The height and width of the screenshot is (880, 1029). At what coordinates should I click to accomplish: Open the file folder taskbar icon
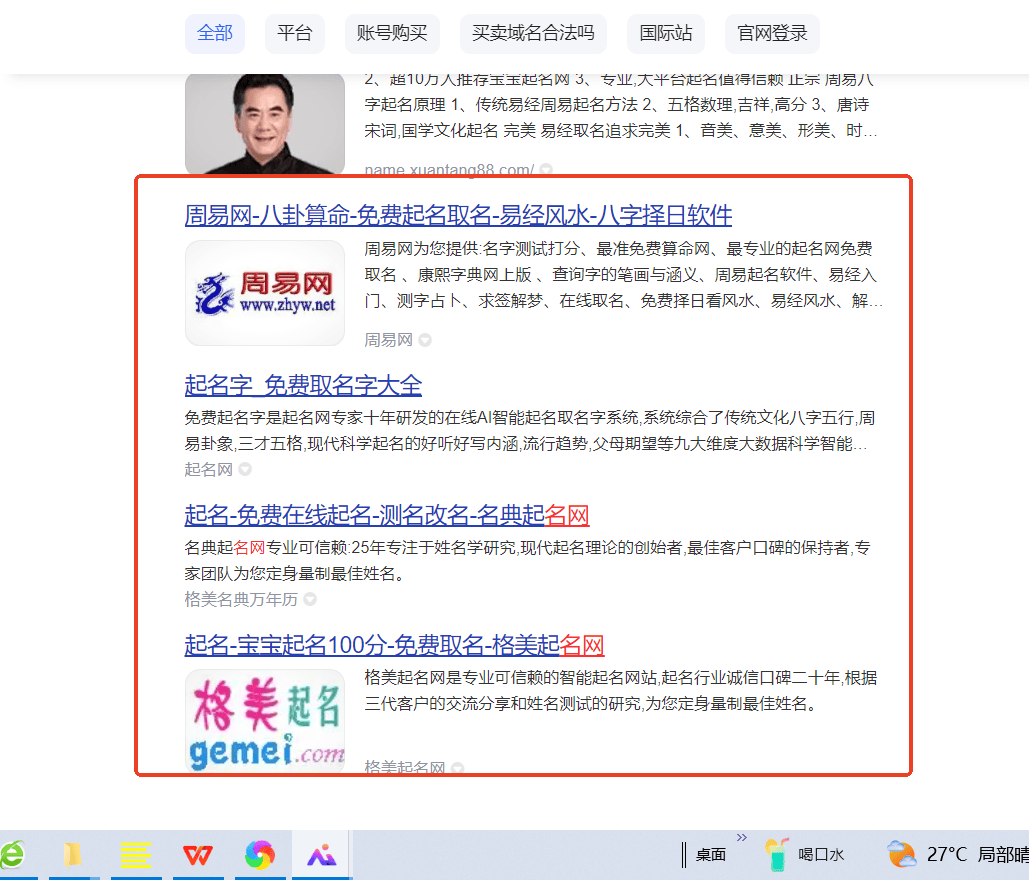pyautogui.click(x=73, y=854)
